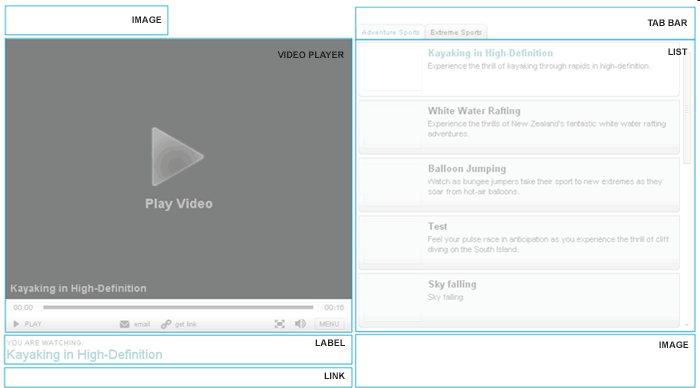
Task: Click the Kayaking video thumbnail in list
Action: (x=392, y=69)
